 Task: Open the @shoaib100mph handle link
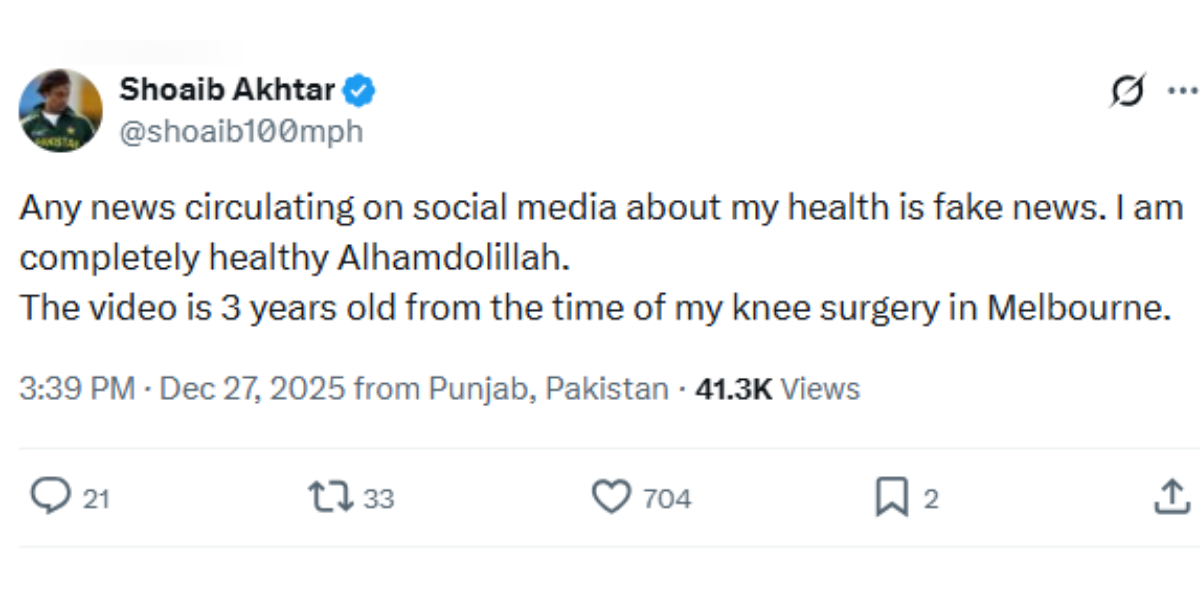pyautogui.click(x=241, y=131)
